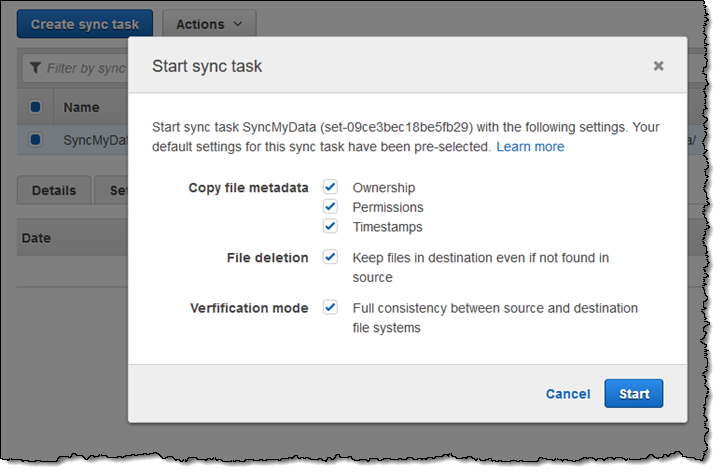Cancel the sync task dialog

[x=567, y=394]
